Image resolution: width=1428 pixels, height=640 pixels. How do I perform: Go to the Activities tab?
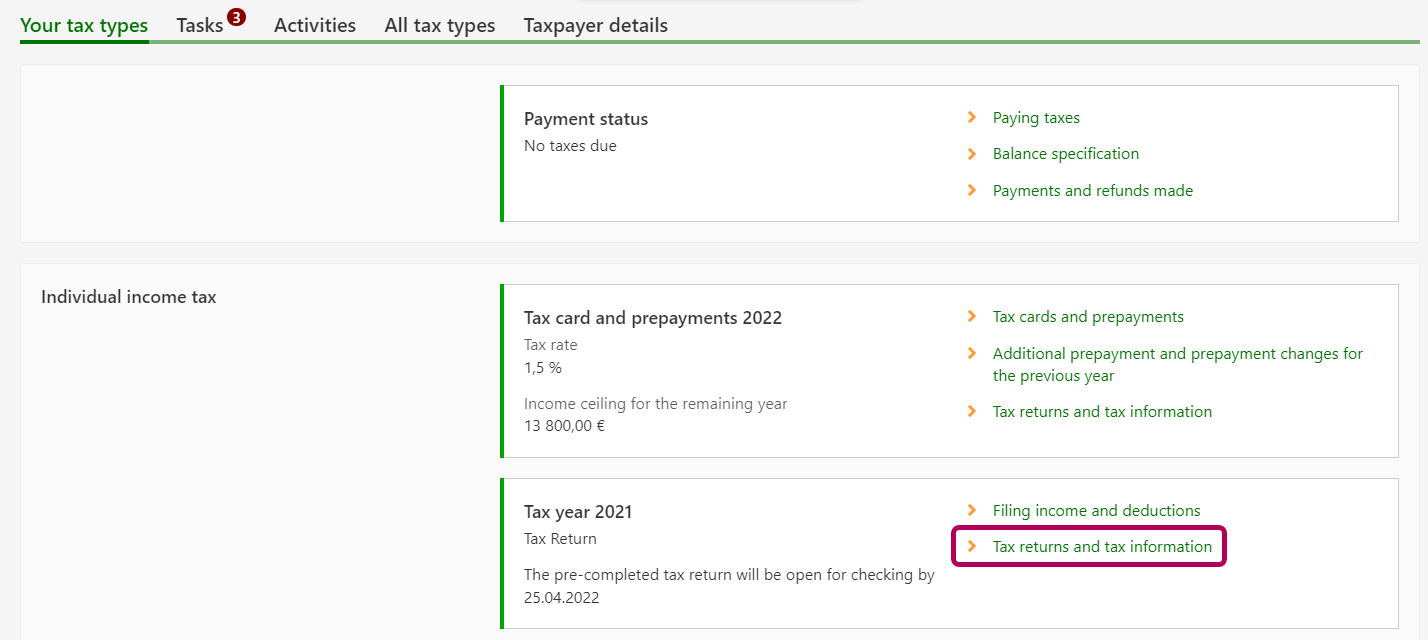[x=315, y=26]
